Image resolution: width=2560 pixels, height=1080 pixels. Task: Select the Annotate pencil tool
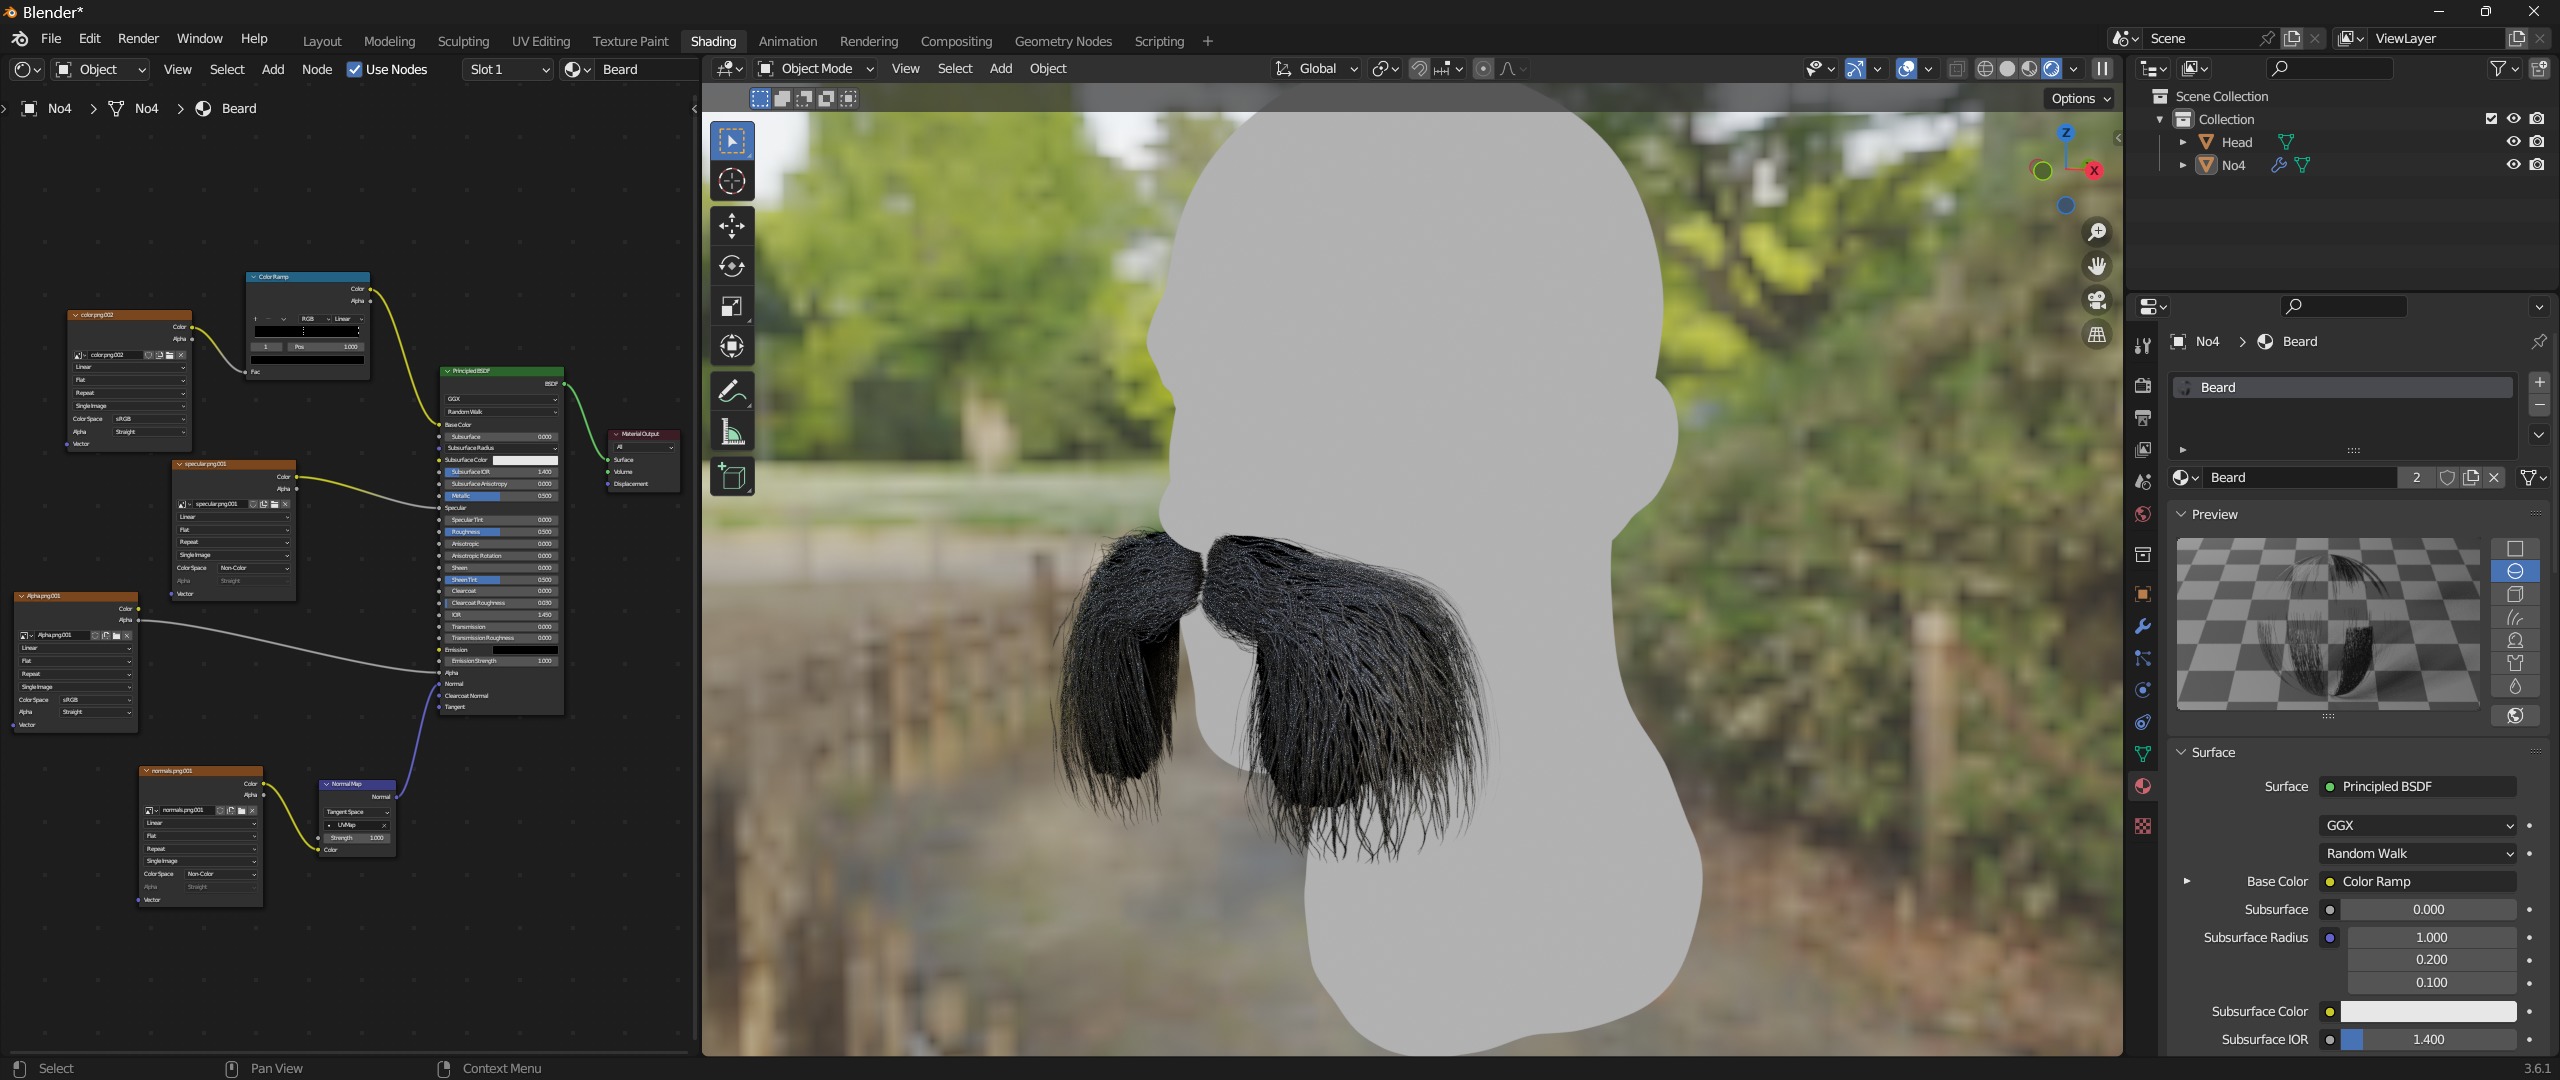[732, 391]
